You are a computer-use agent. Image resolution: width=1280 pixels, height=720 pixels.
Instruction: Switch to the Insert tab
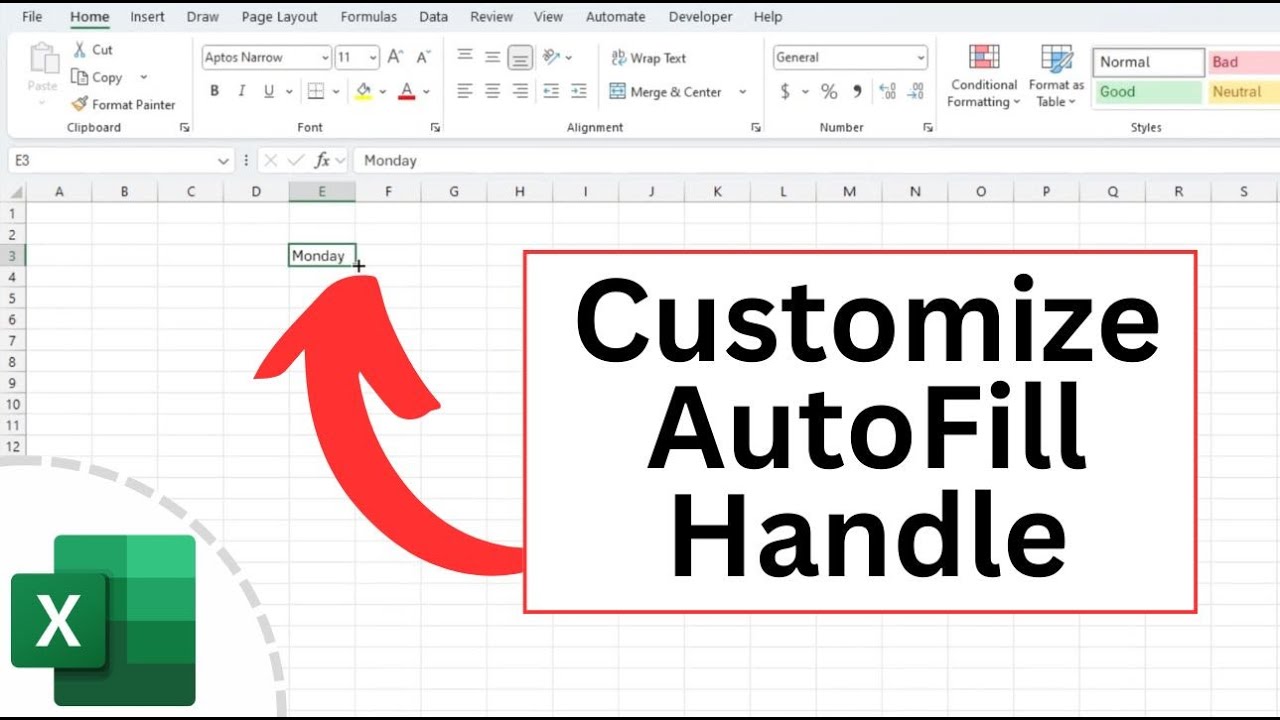(147, 17)
